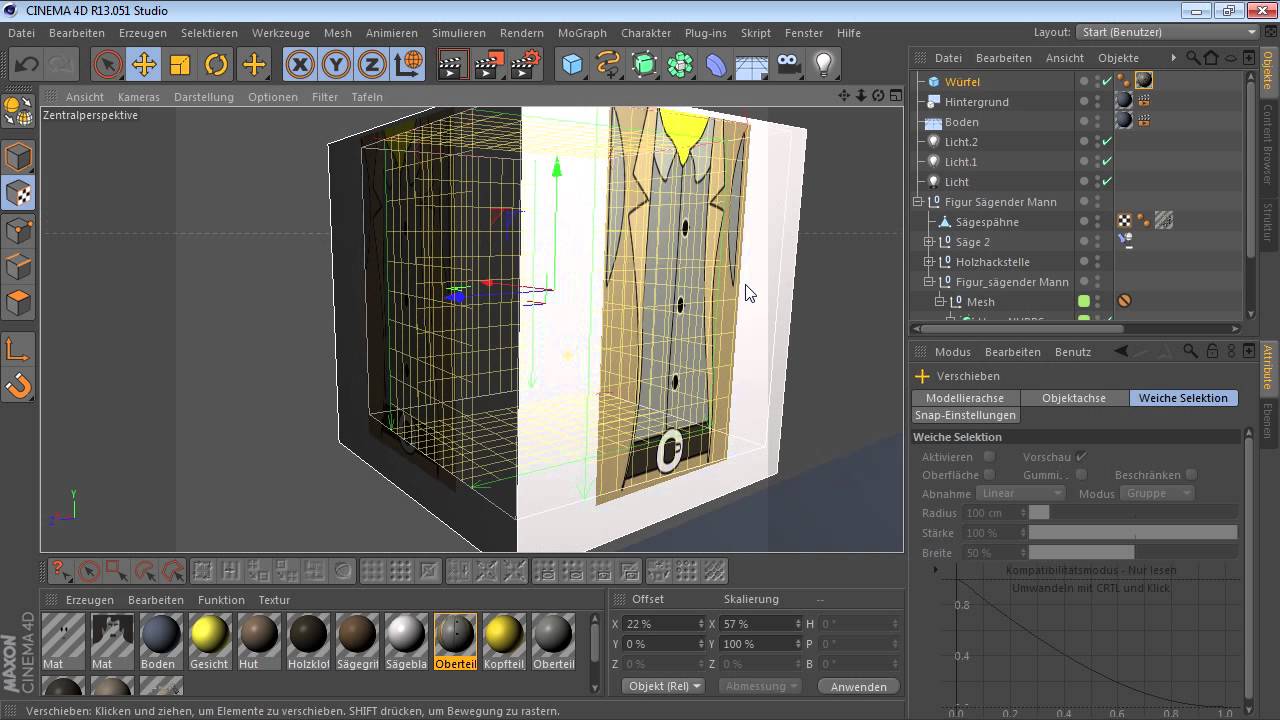The width and height of the screenshot is (1280, 720).
Task: Toggle X axis lock
Action: tap(300, 65)
